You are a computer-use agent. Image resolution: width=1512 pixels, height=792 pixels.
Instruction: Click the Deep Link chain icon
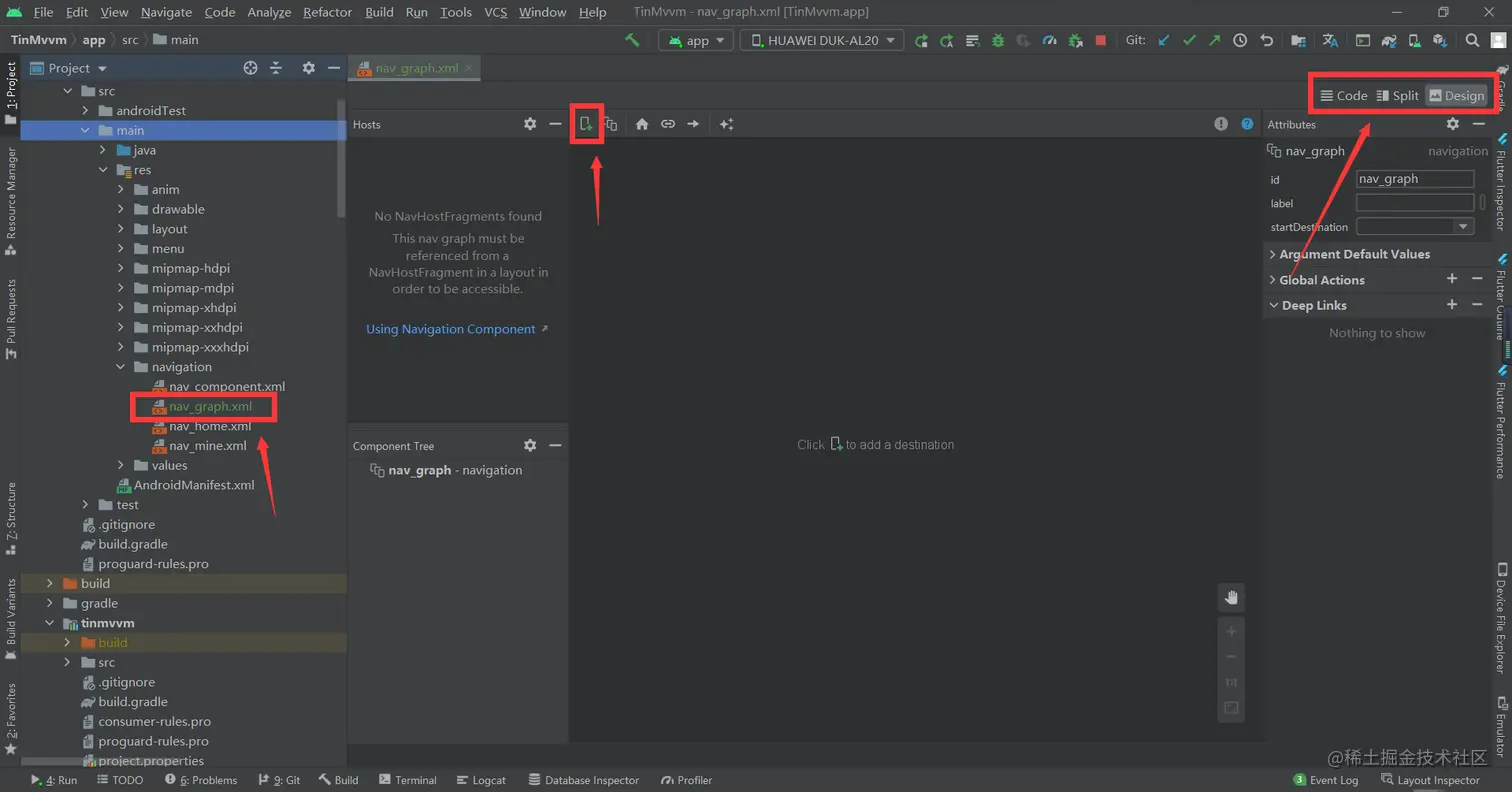pyautogui.click(x=667, y=124)
